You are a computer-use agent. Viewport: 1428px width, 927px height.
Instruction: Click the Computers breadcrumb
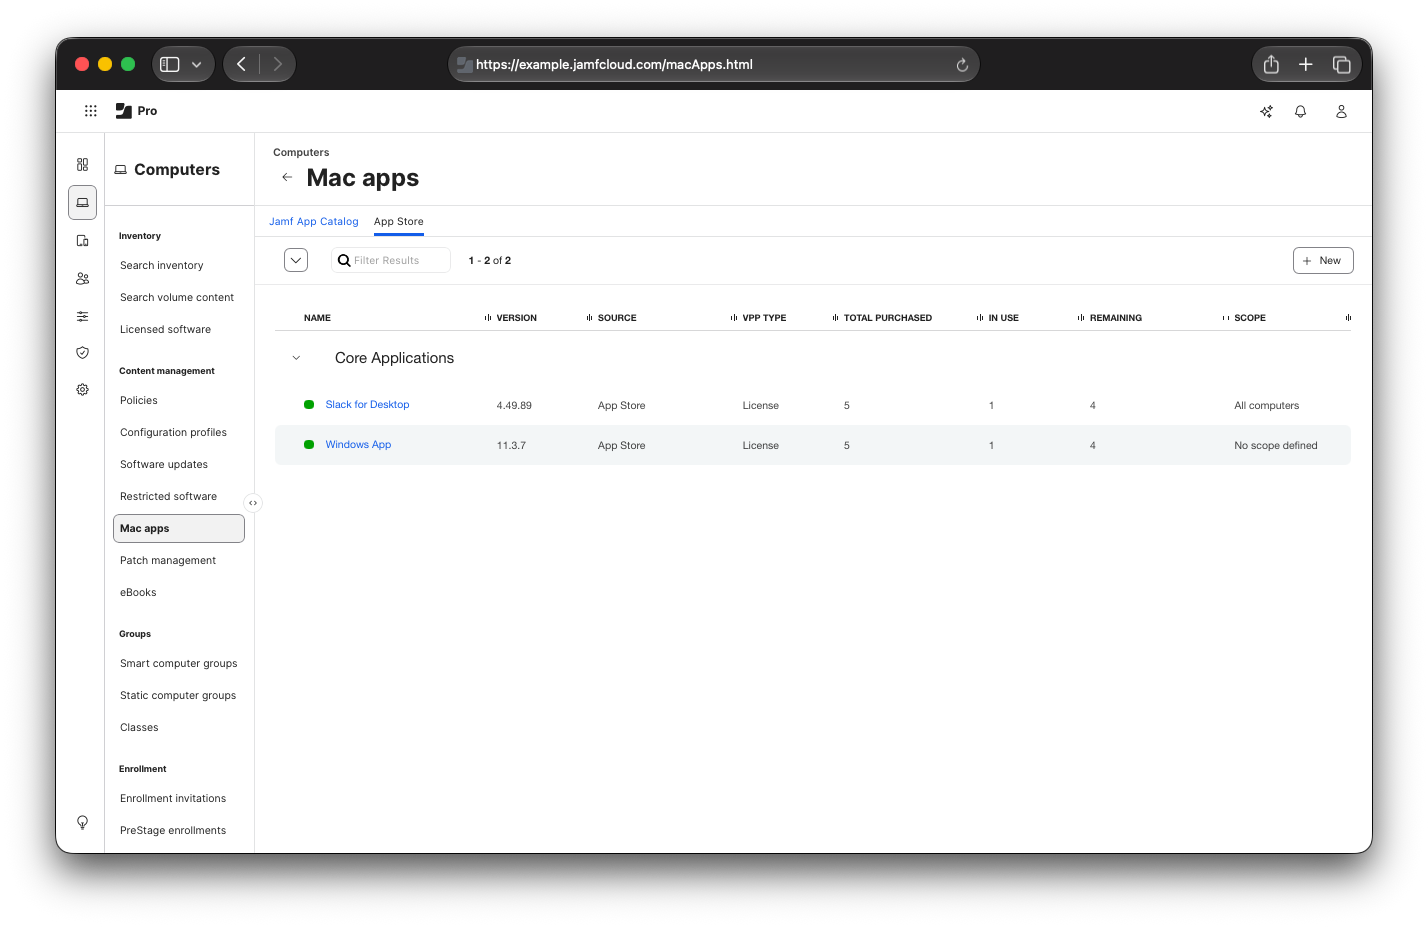coord(301,153)
